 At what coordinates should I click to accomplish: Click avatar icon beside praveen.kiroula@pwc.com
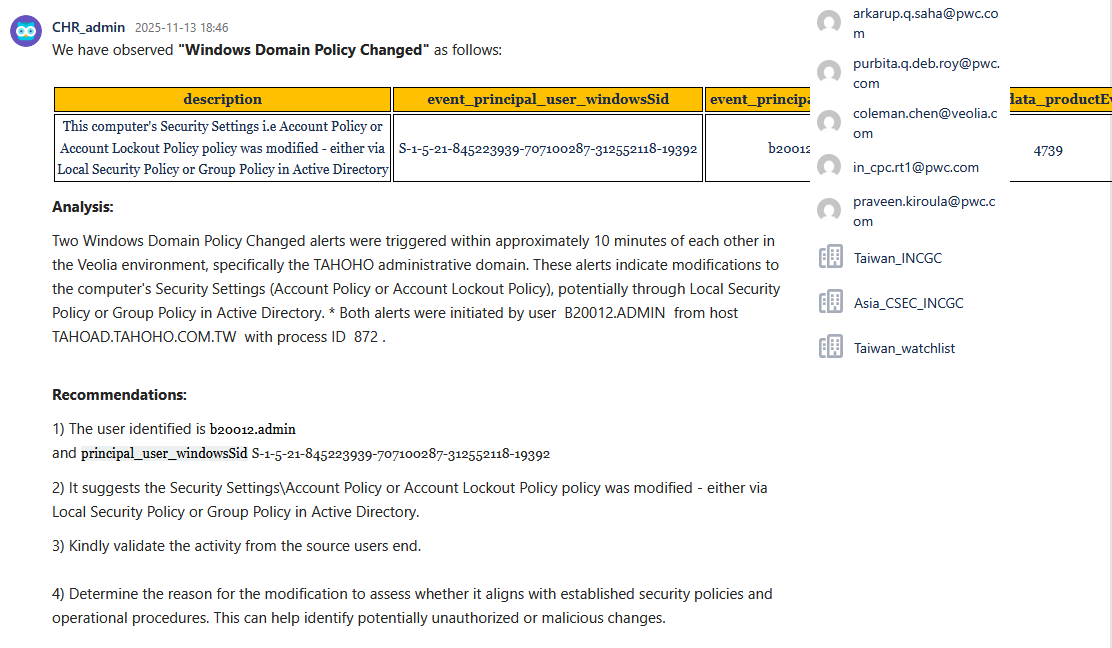coord(829,211)
